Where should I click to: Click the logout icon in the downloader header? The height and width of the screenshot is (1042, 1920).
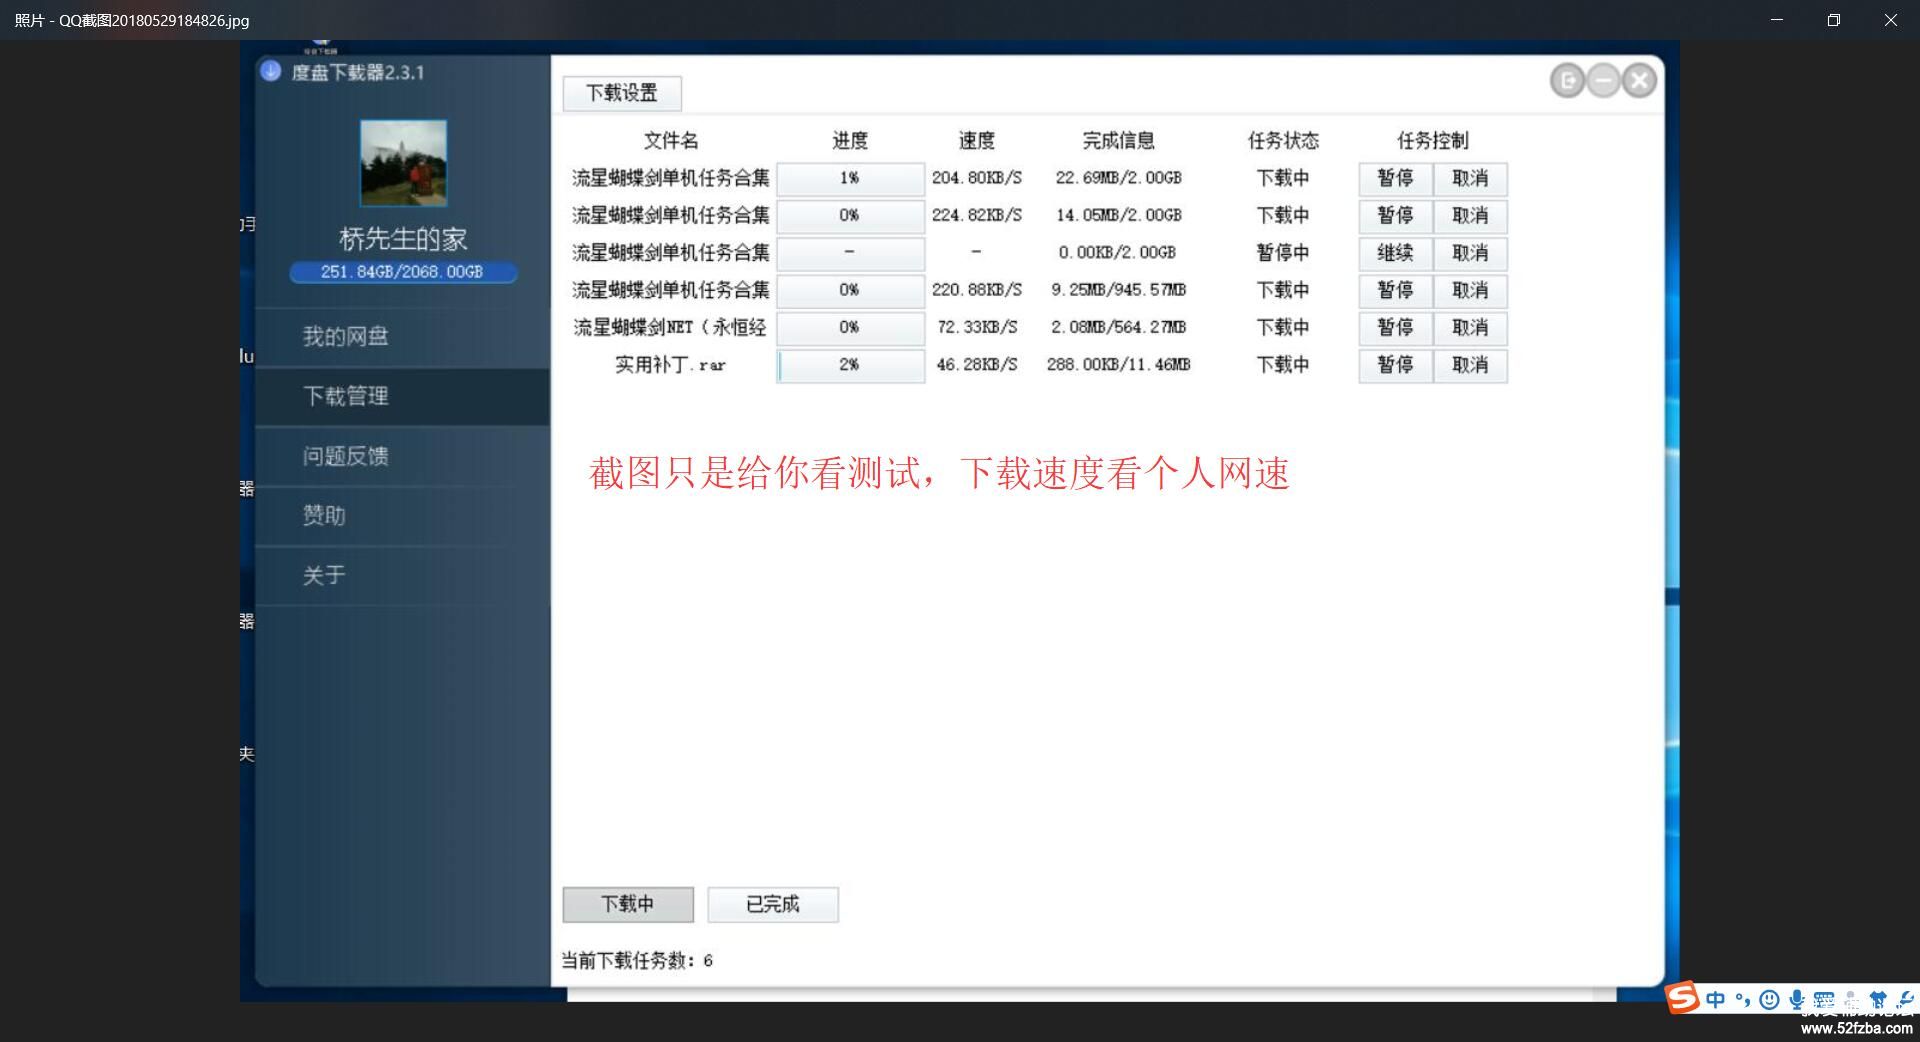point(1567,81)
